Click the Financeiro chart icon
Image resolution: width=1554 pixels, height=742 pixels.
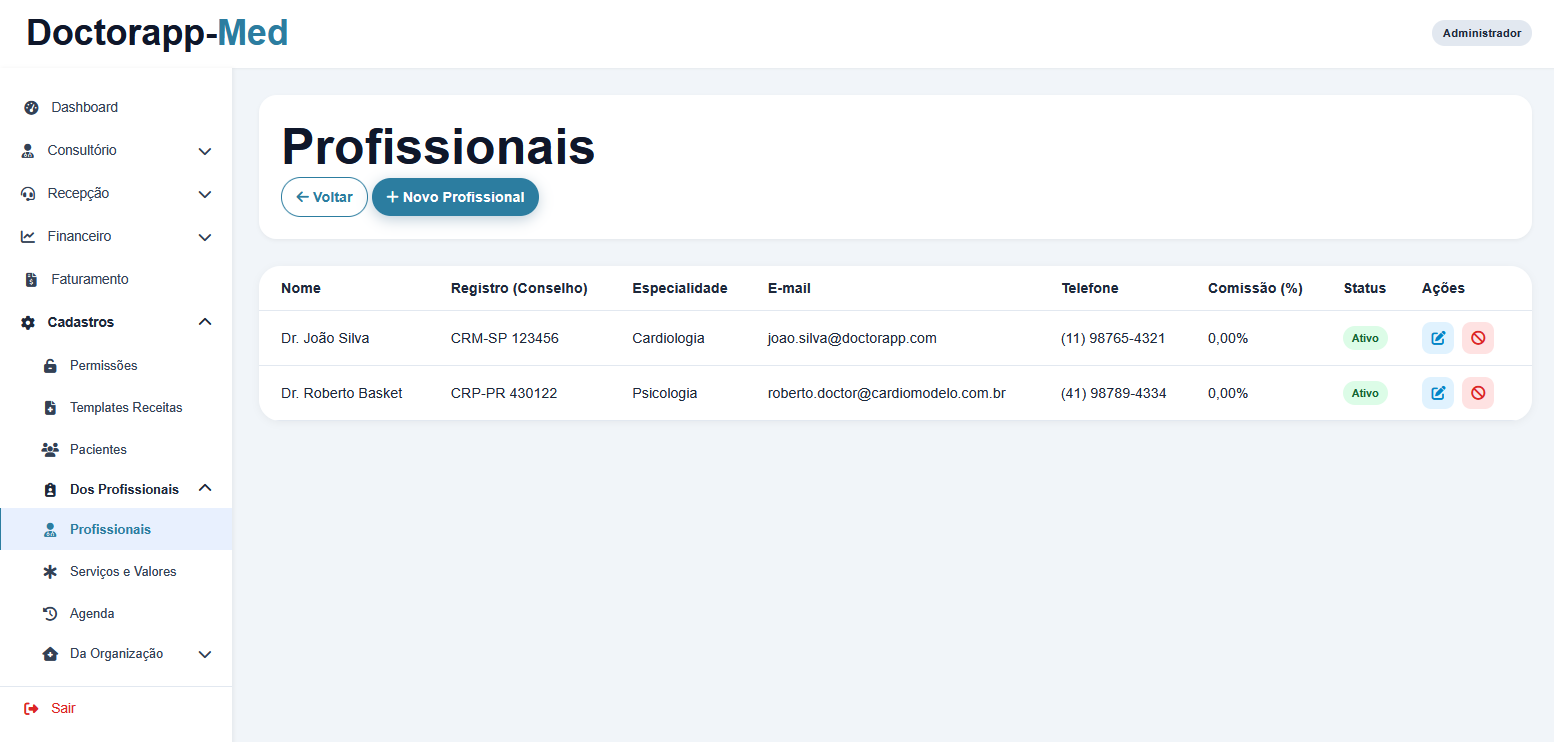28,237
